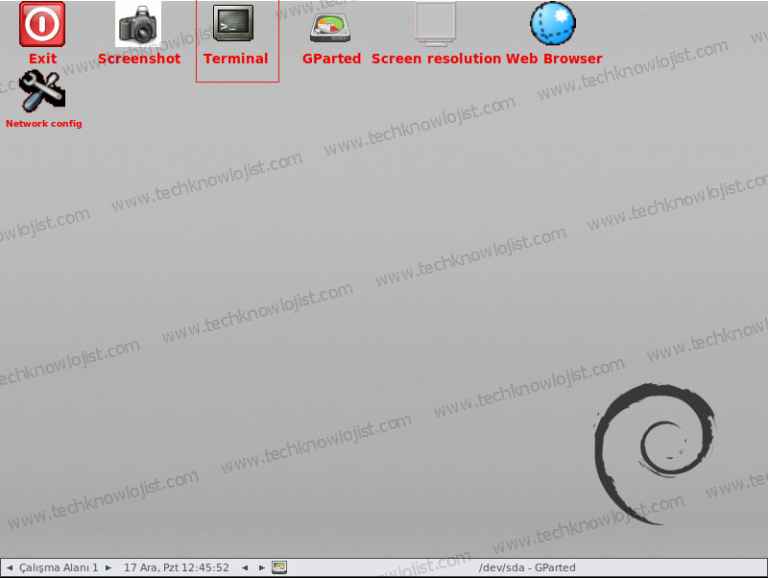Viewport: 768px width, 578px height.
Task: Click the Debian swirl logo on desktop
Action: pos(655,453)
